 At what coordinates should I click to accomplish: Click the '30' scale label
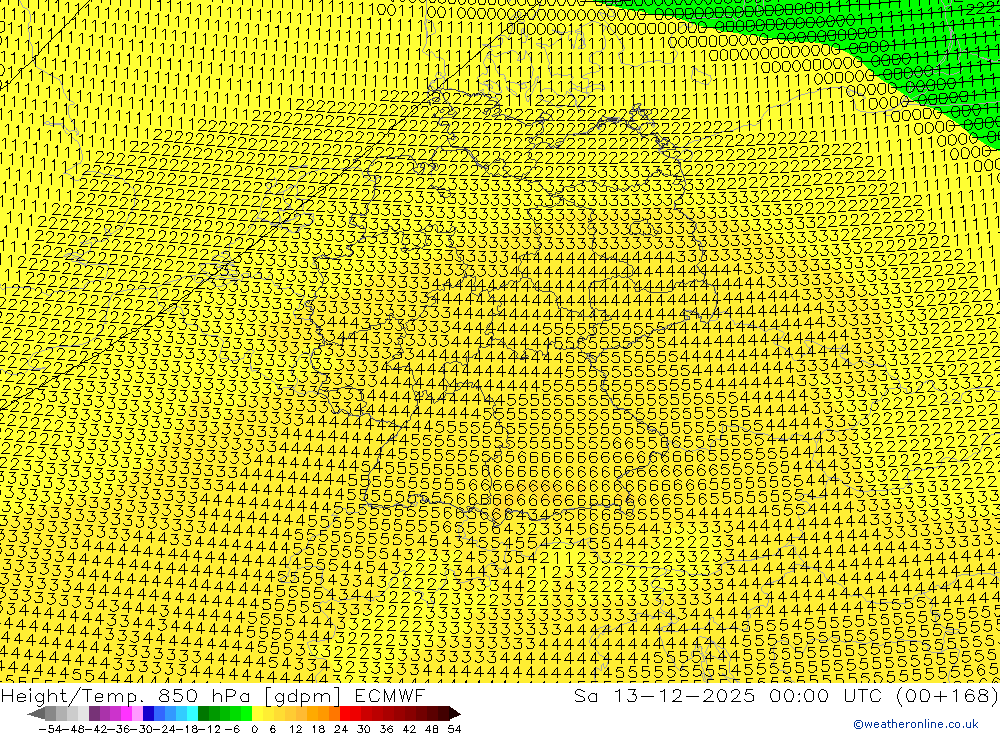[364, 729]
